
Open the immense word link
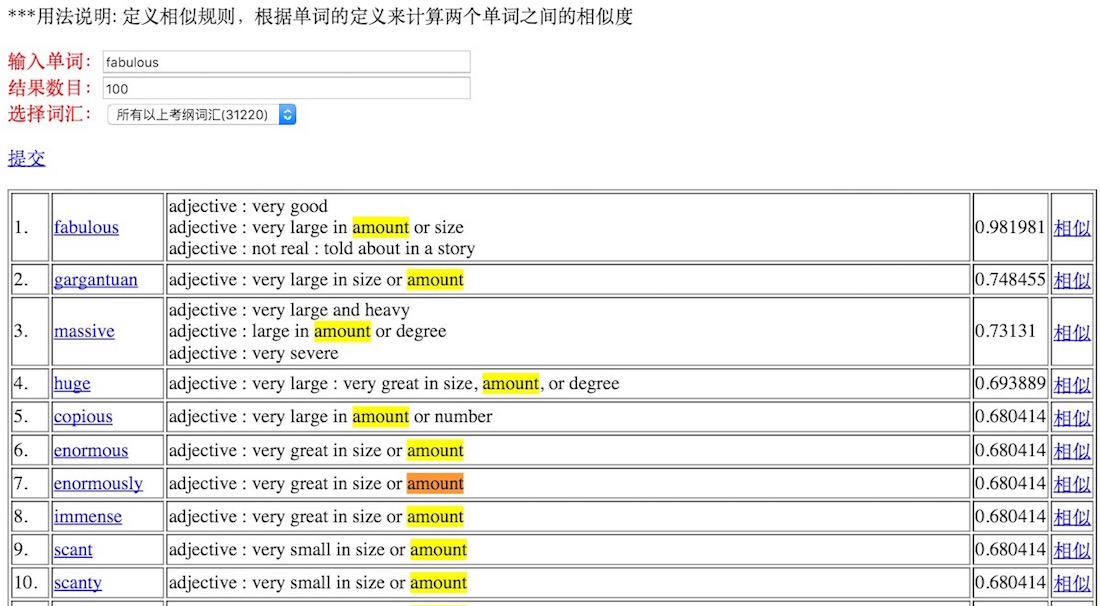(x=88, y=517)
